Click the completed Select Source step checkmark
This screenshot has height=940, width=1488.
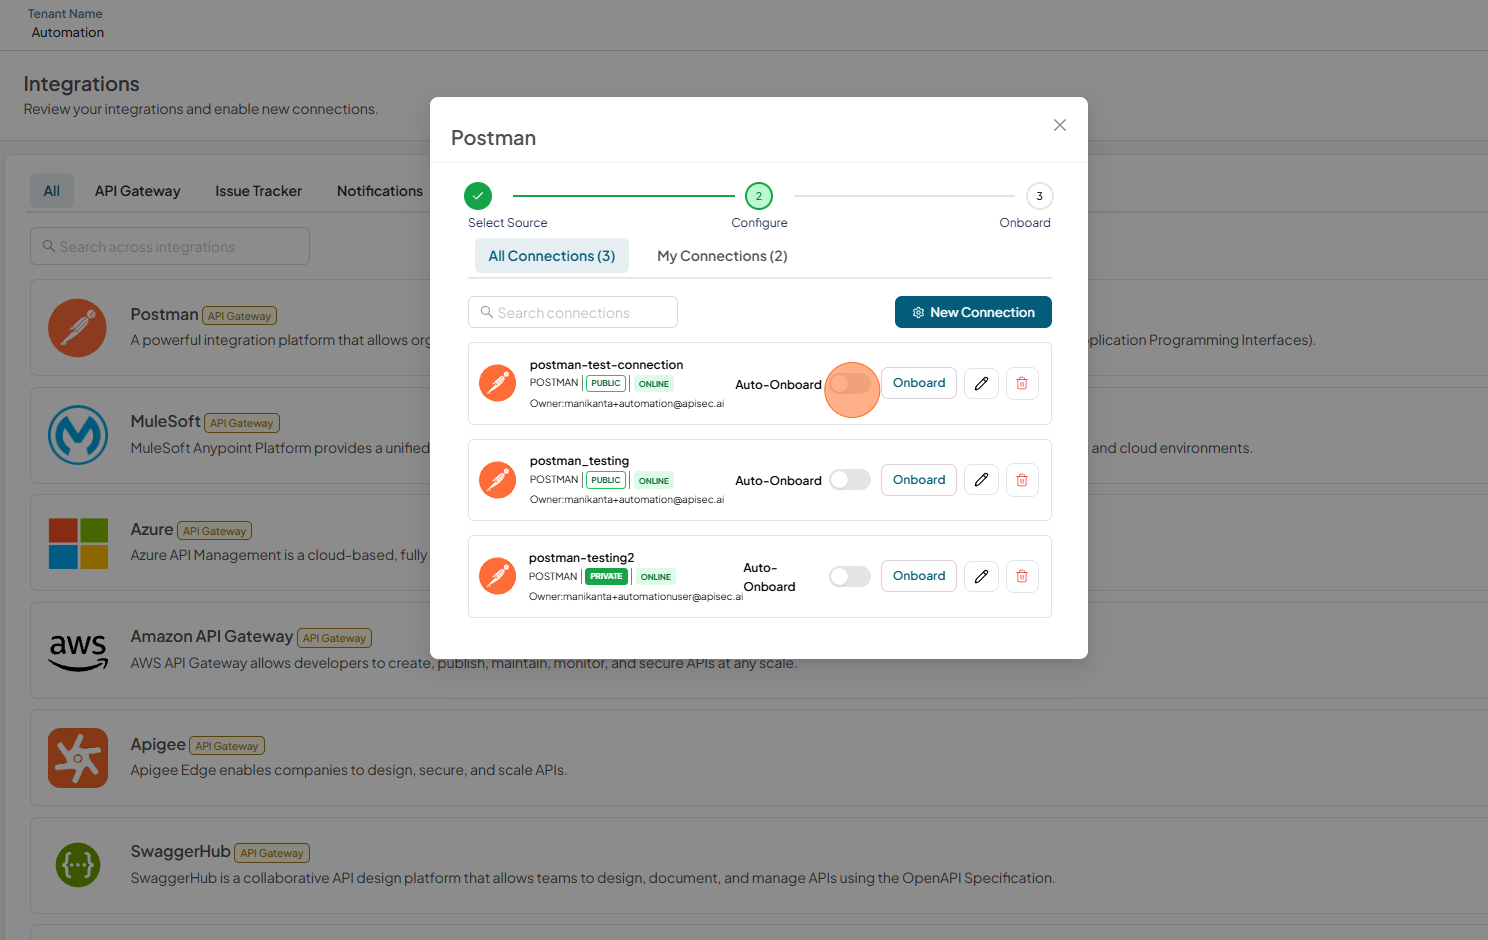(x=478, y=196)
